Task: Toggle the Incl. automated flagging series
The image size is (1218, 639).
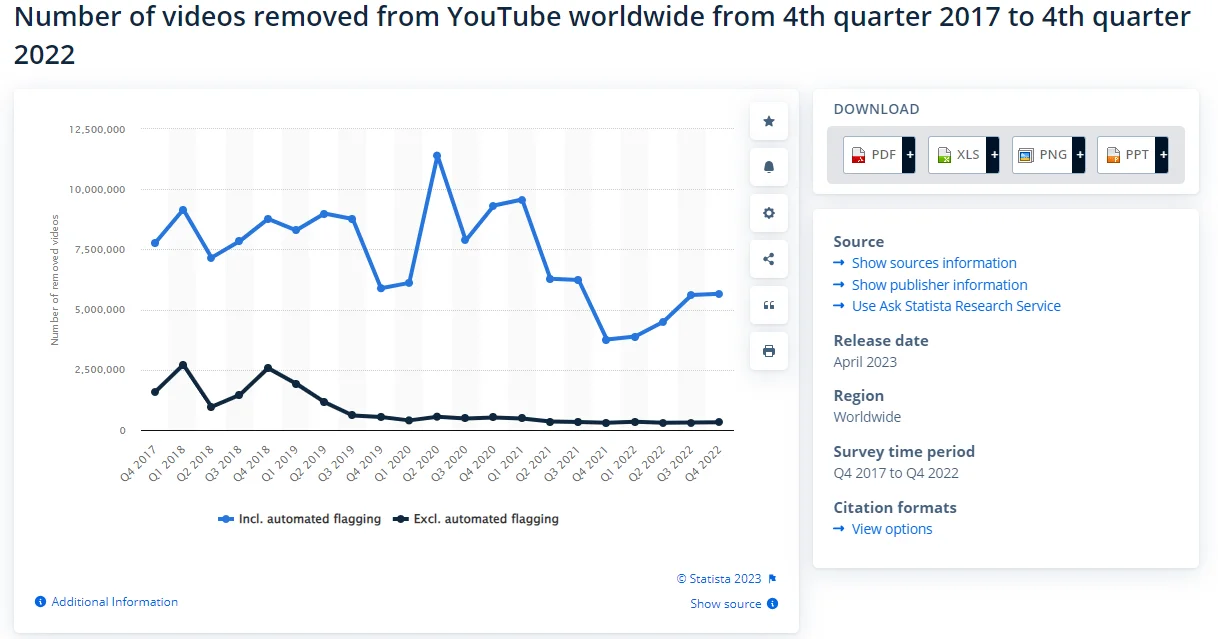Action: pos(300,519)
